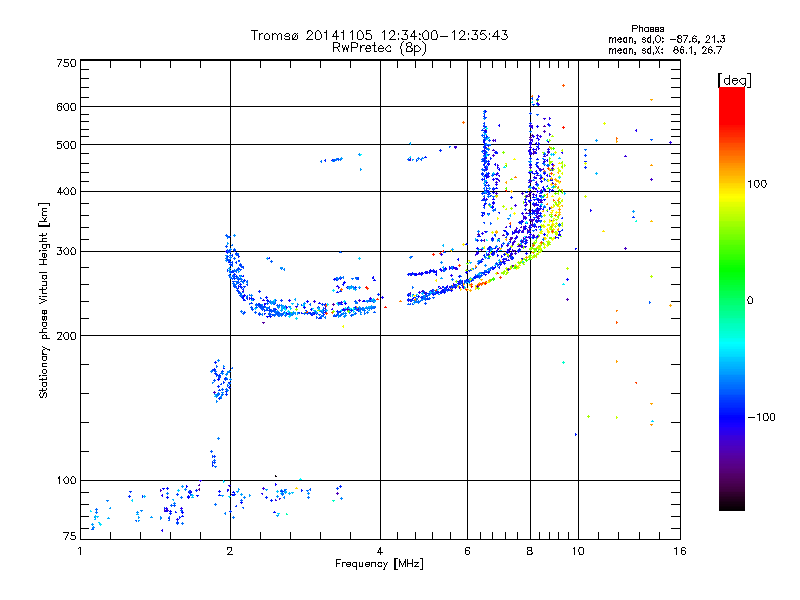
Task: Click the black bottom of the colorbar
Action: pyautogui.click(x=732, y=503)
